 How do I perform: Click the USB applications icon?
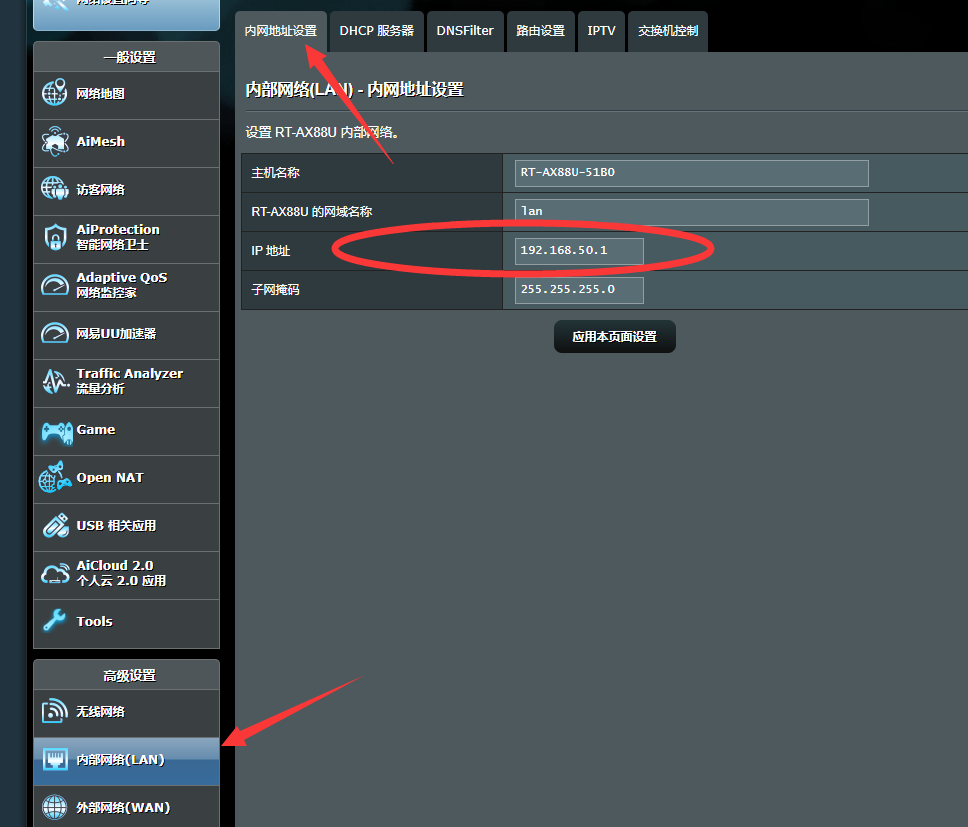pos(54,526)
